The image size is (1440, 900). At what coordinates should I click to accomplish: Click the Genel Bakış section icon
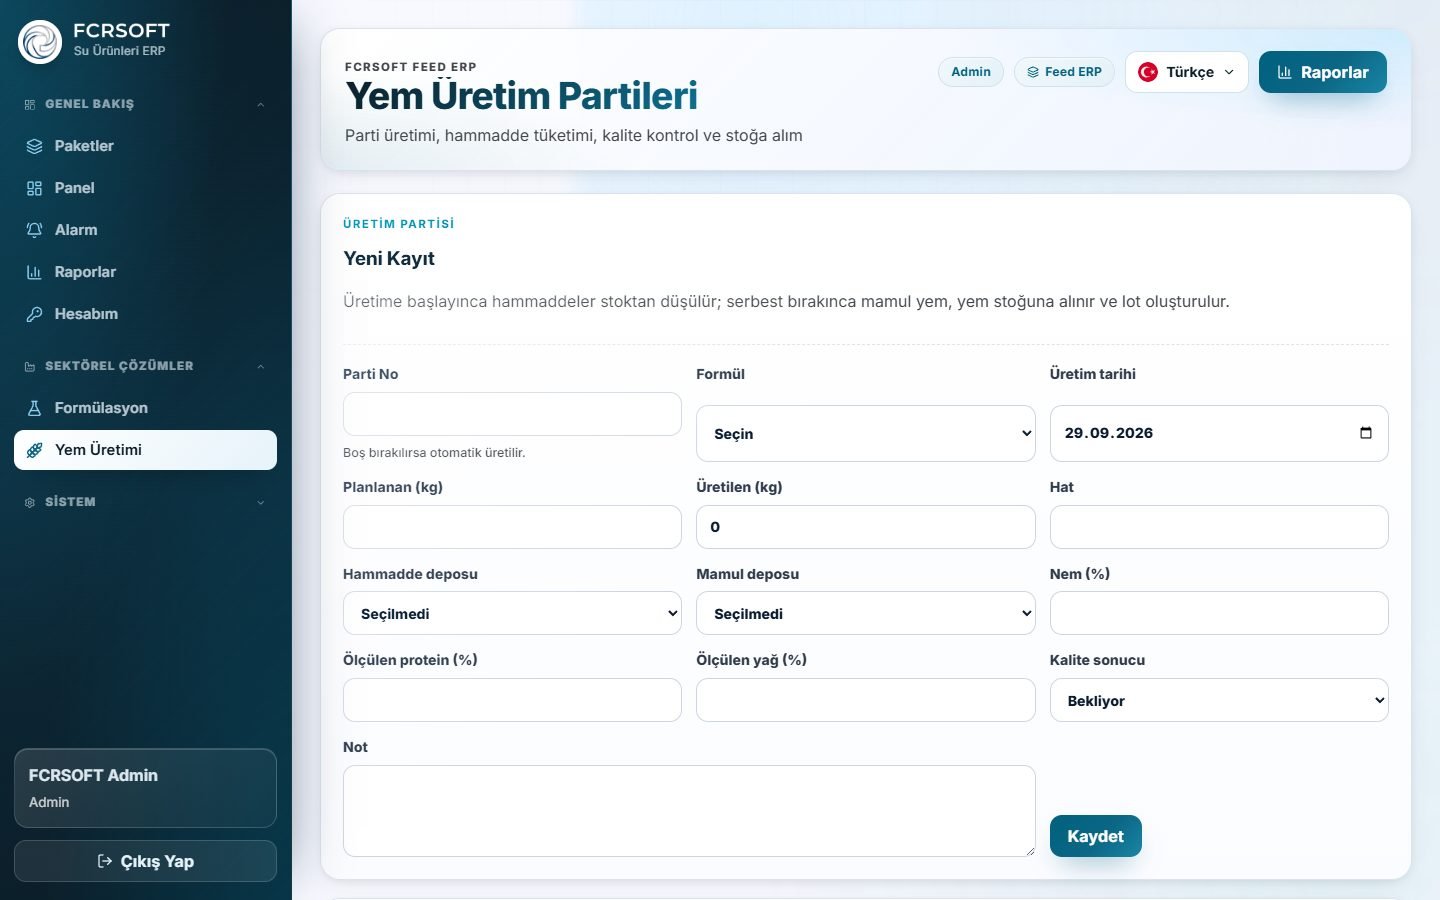30,104
